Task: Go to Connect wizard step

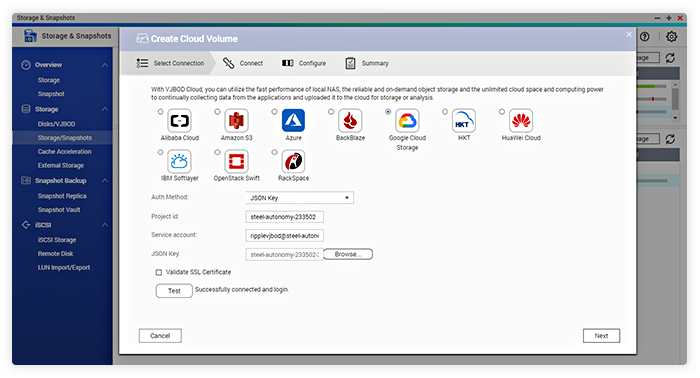Action: pos(243,63)
